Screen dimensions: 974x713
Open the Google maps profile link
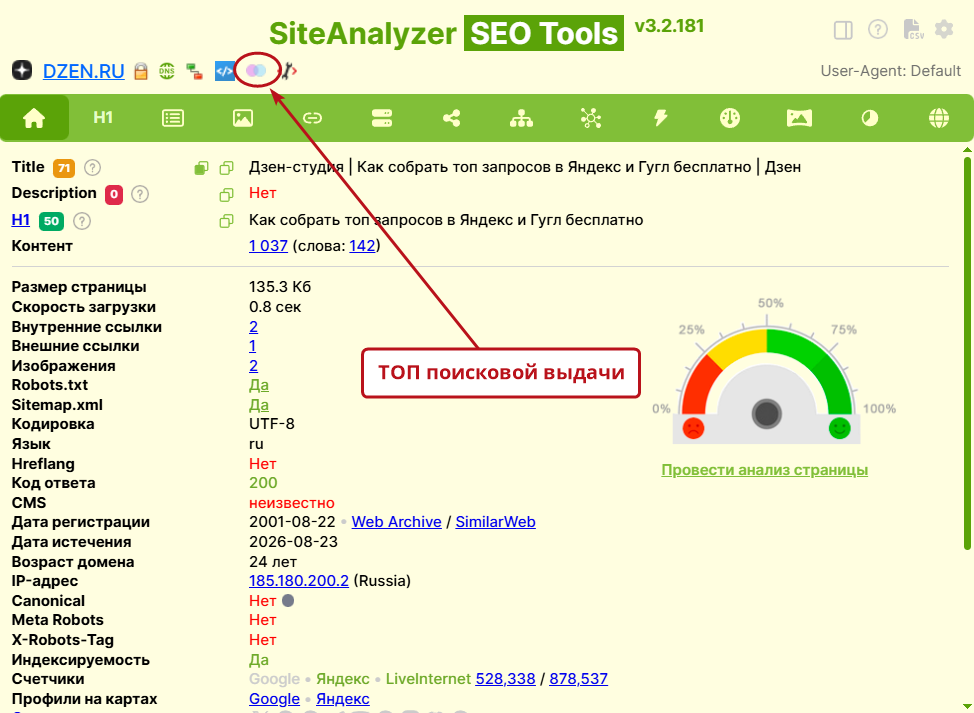click(275, 699)
